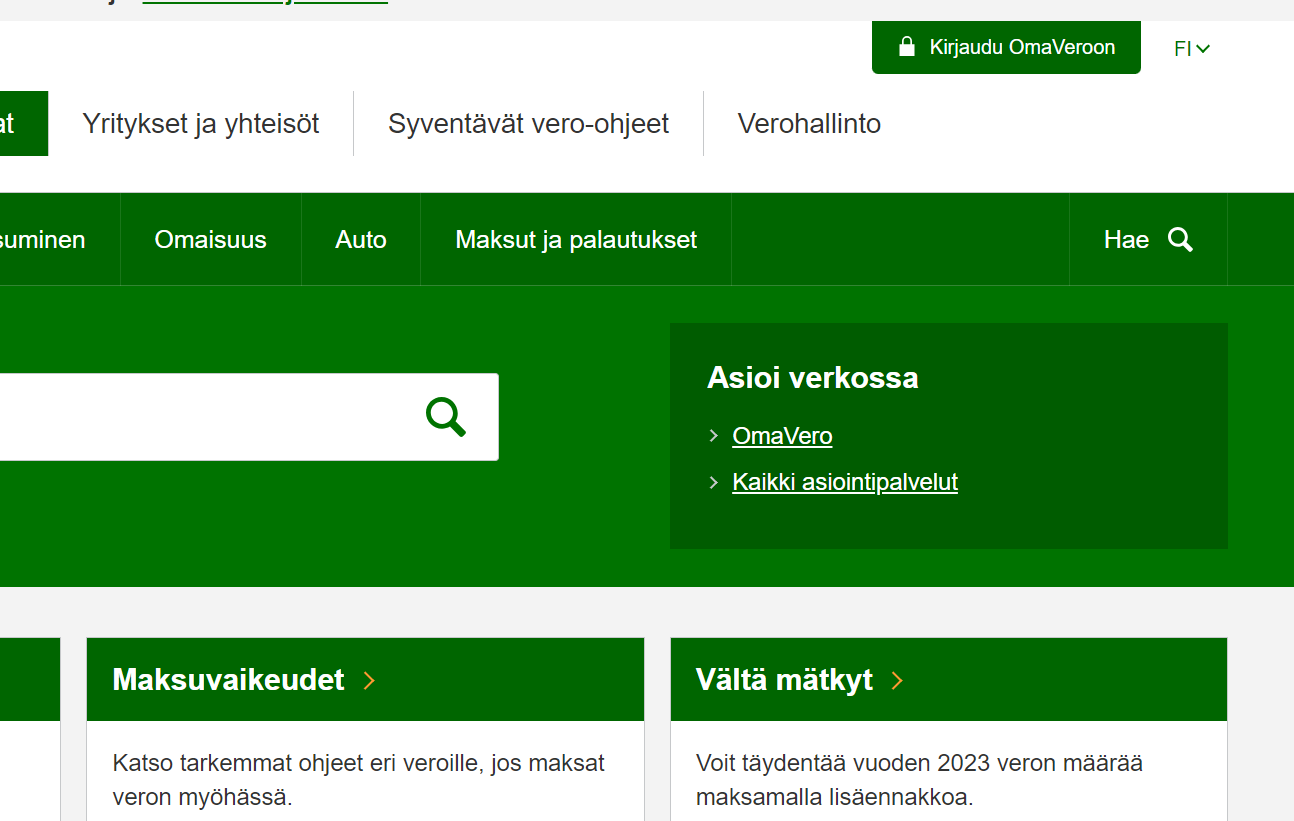This screenshot has width=1294, height=821.
Task: Open the Verohallinto section
Action: (809, 123)
